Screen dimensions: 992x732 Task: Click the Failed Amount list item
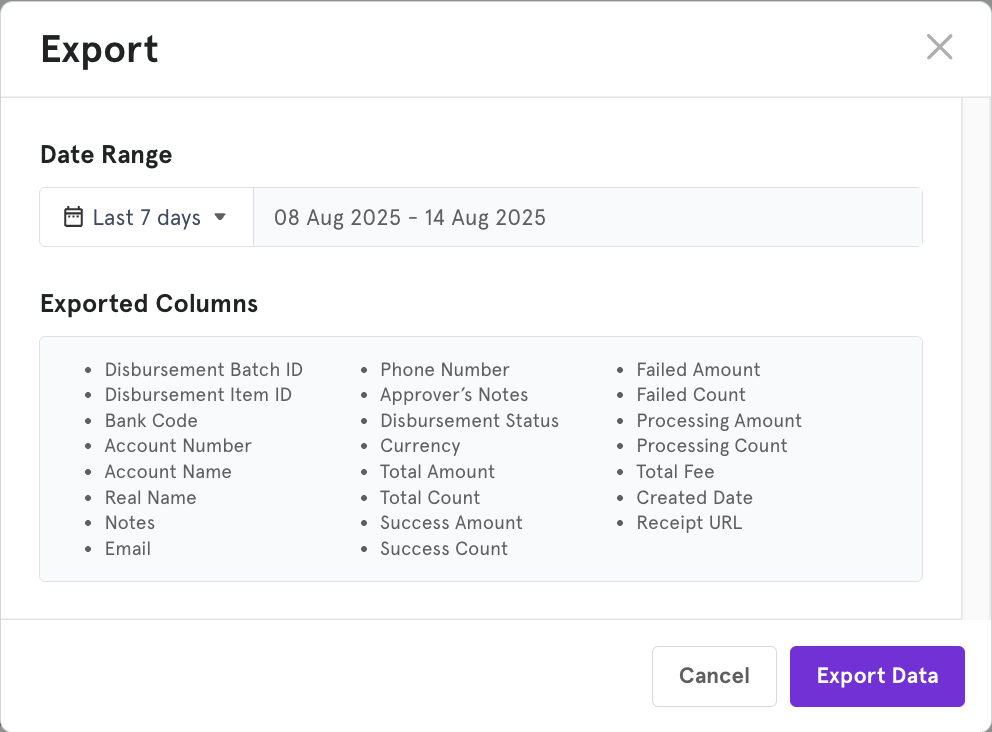[698, 369]
